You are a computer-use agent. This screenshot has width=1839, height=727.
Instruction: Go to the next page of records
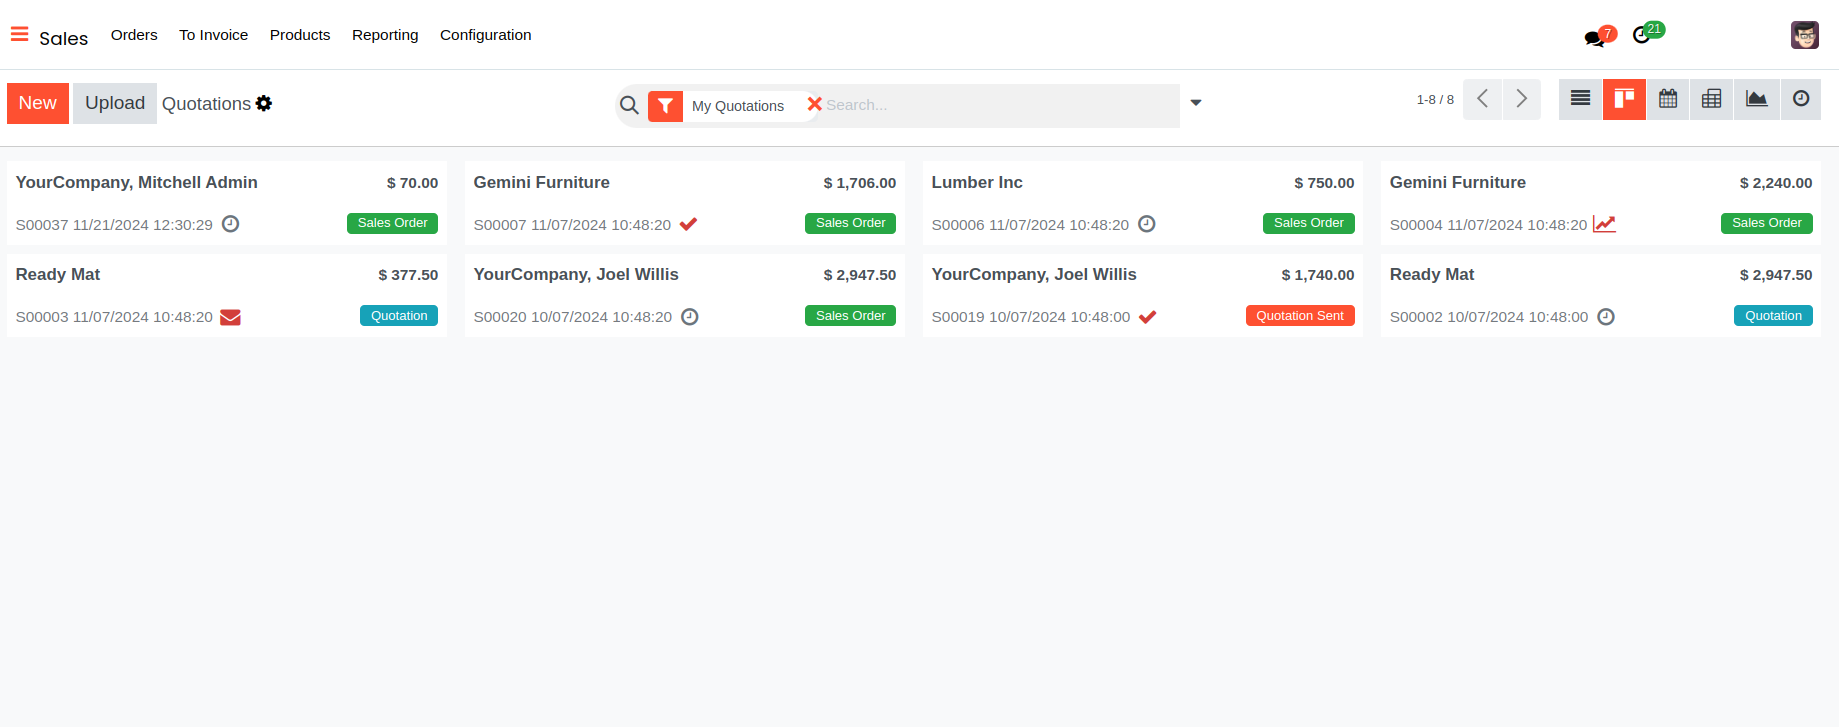point(1521,99)
